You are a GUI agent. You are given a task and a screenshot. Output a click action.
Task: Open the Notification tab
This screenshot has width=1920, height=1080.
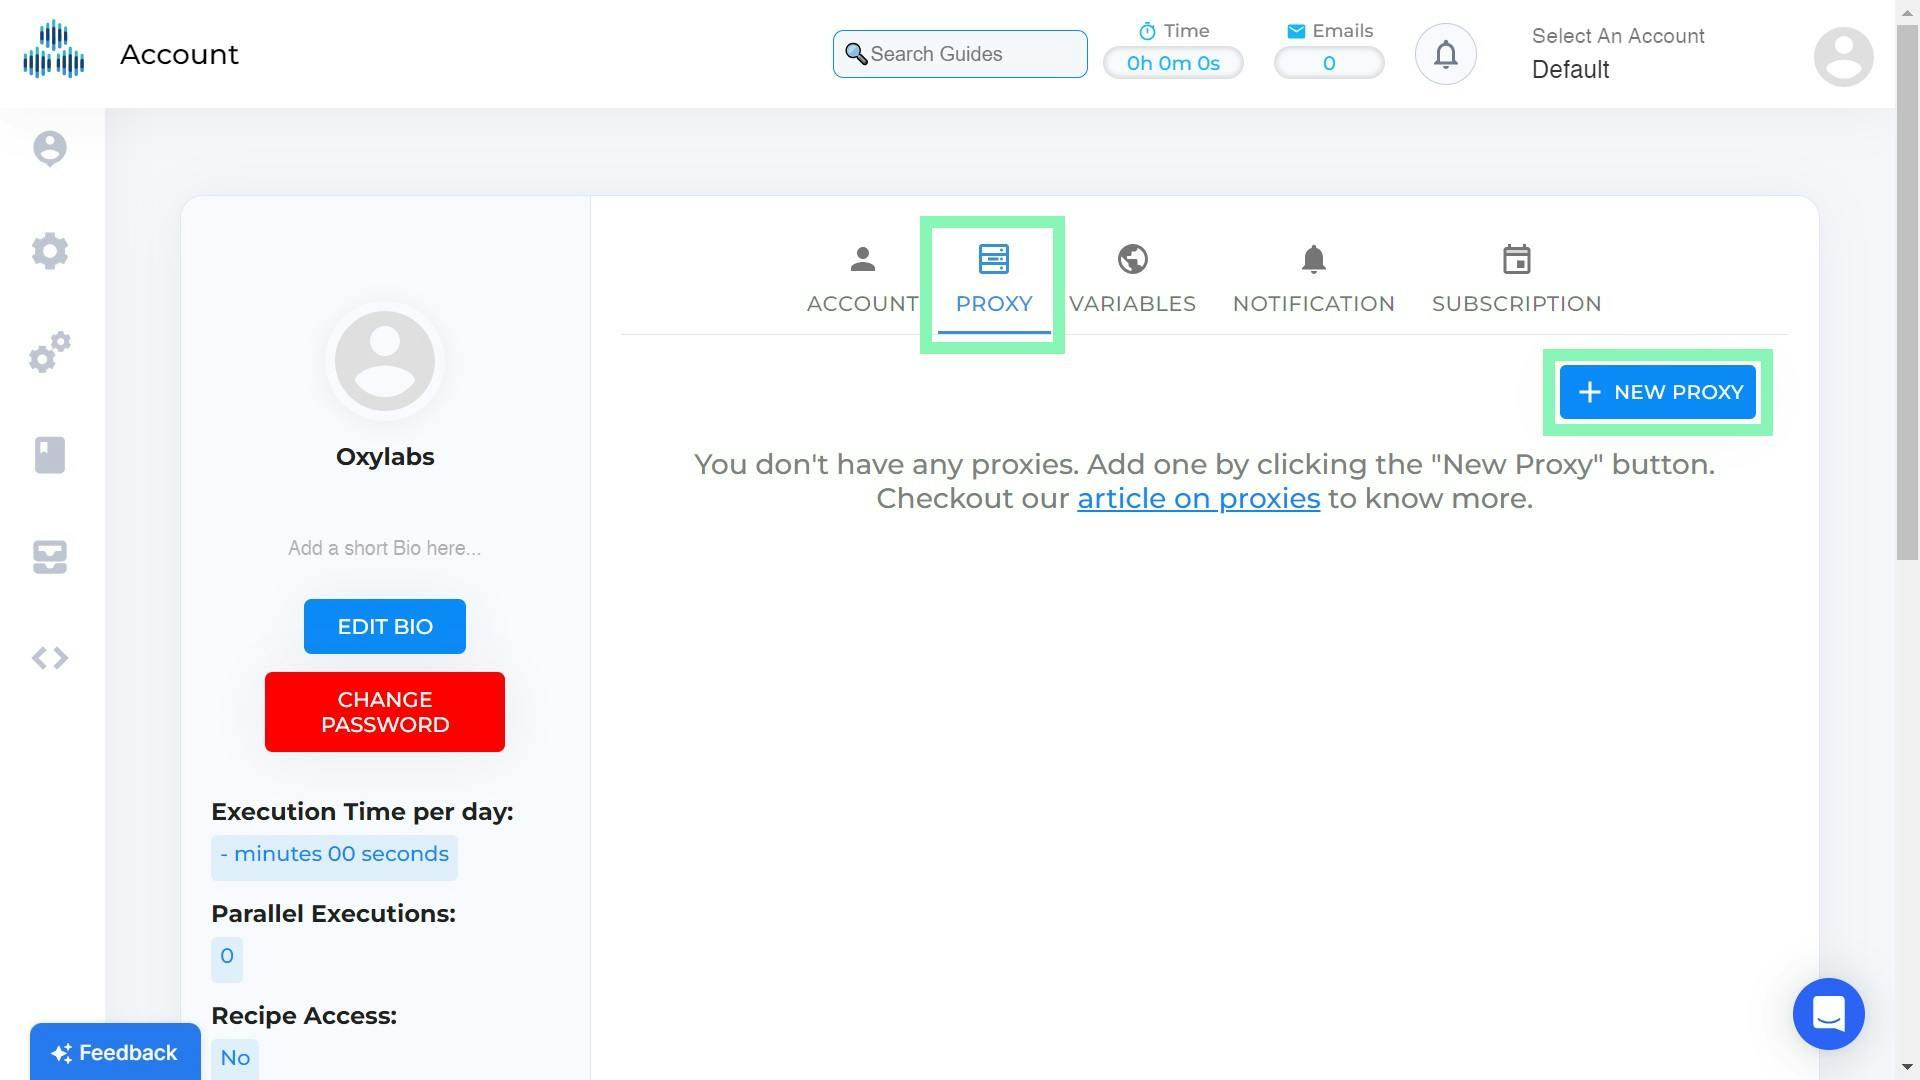1313,281
